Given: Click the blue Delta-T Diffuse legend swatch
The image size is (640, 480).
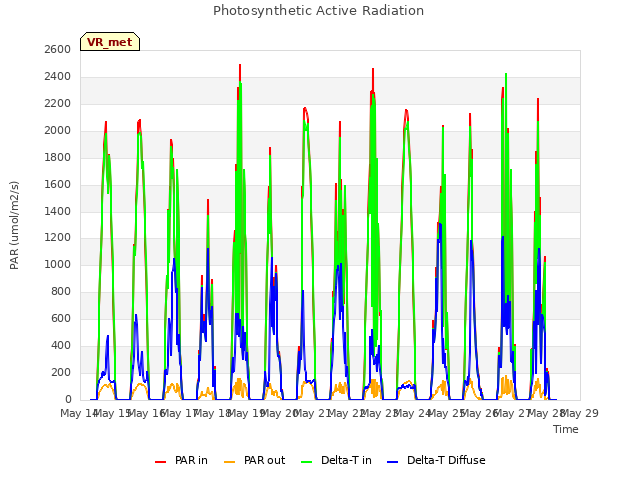Looking at the screenshot, I should tap(392, 461).
